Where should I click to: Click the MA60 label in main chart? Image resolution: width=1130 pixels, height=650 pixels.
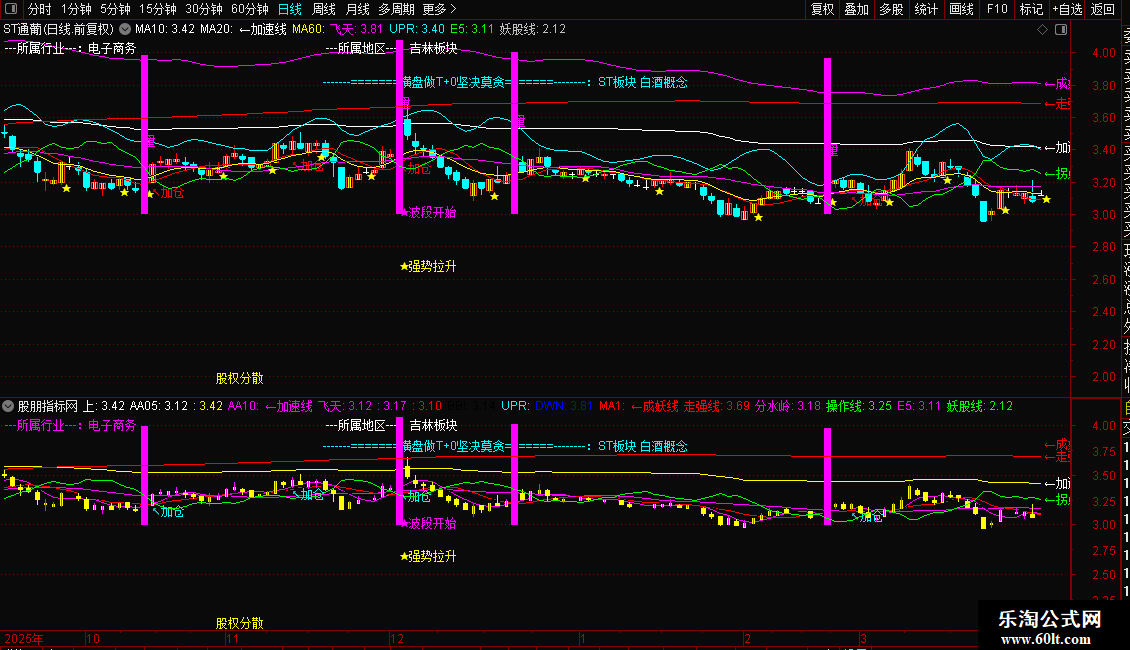tap(308, 29)
